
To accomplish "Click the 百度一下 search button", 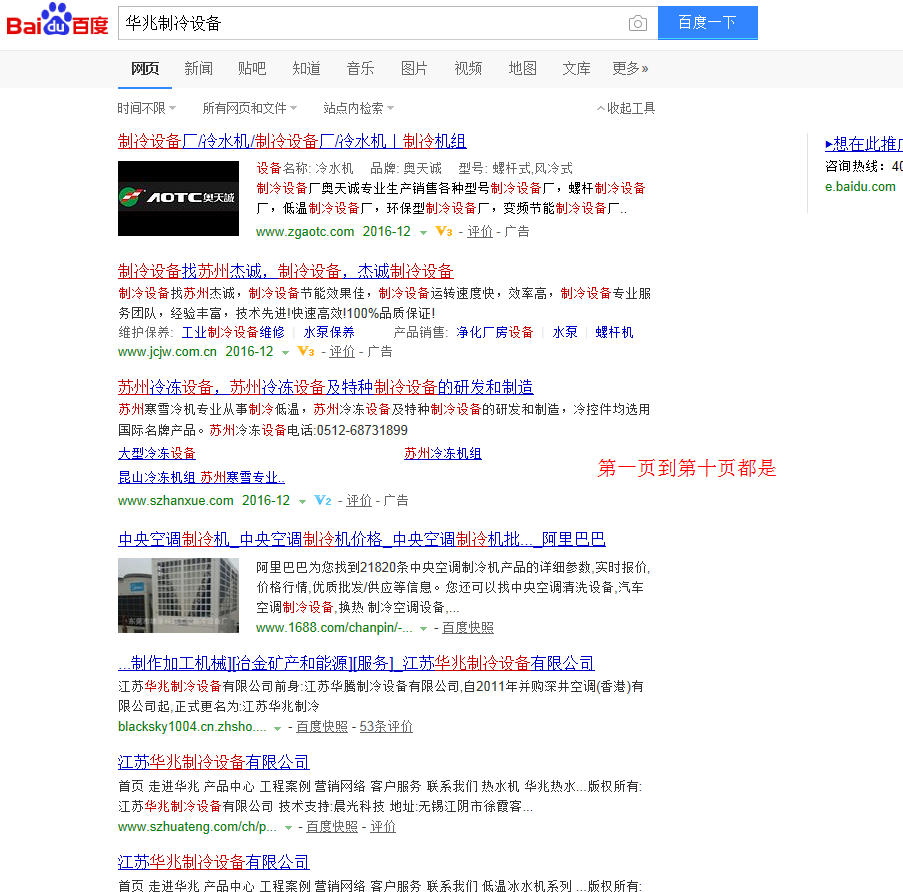I will click(x=707, y=23).
